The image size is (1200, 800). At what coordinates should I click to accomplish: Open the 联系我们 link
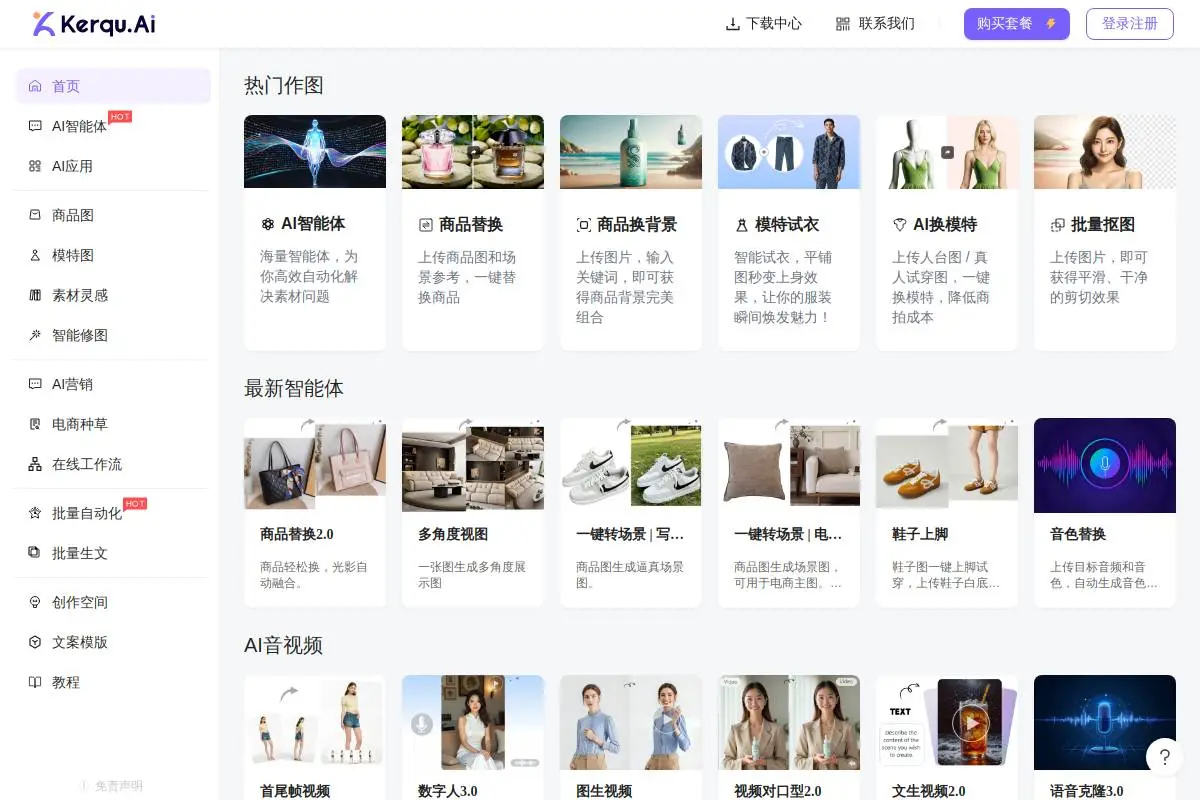(875, 24)
